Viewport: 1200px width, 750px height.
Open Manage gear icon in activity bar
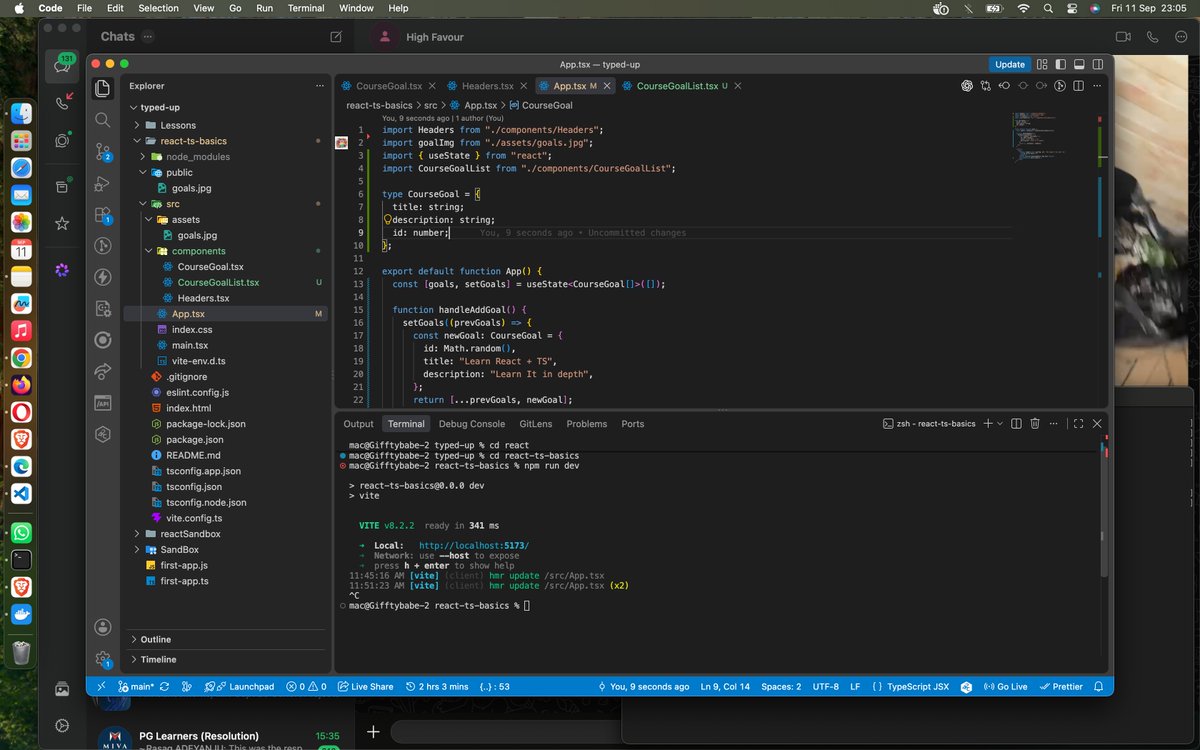102,659
